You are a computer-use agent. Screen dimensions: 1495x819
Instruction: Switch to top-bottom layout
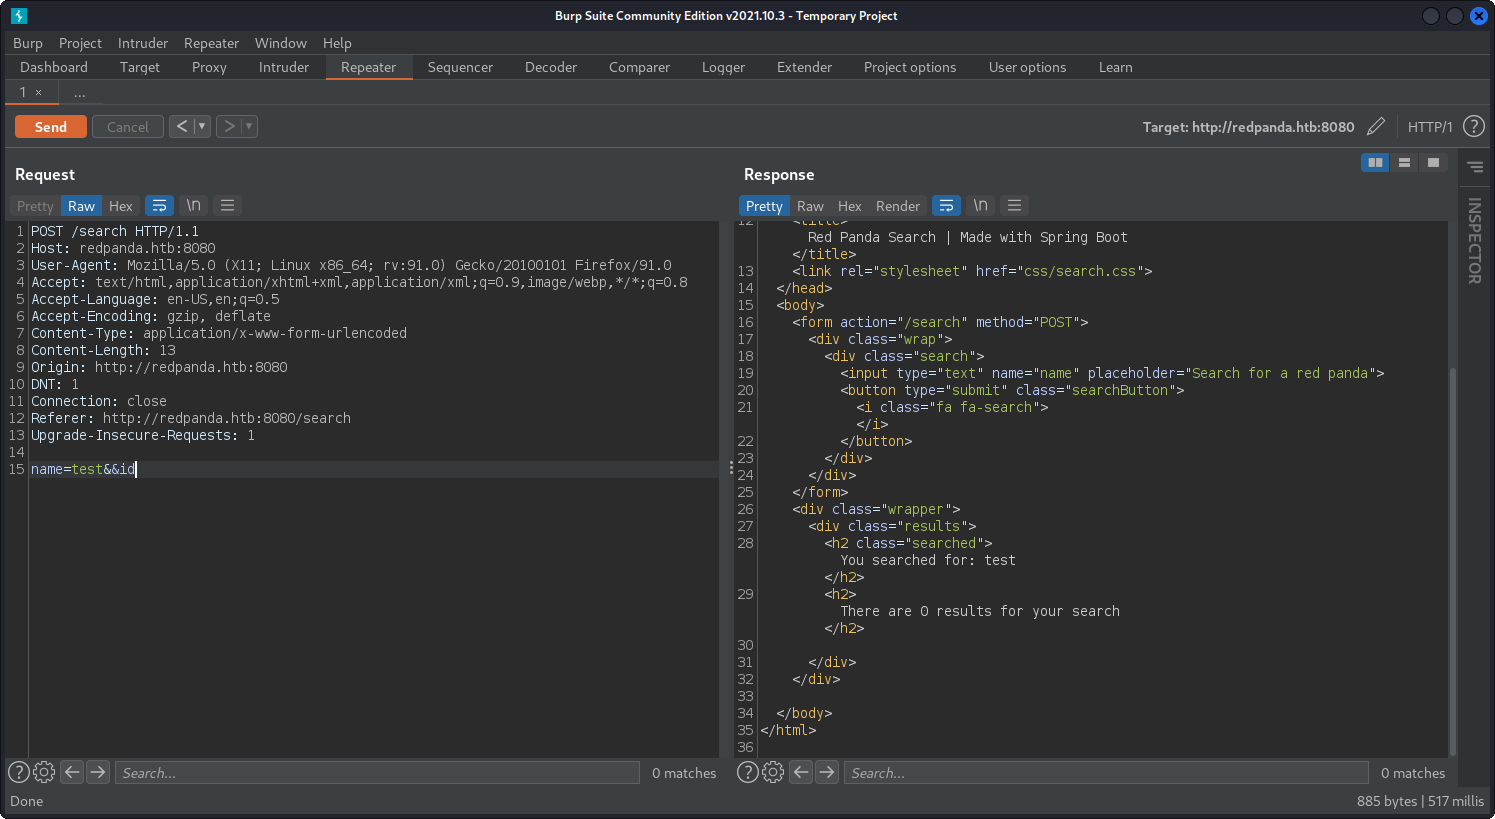[x=1404, y=162]
